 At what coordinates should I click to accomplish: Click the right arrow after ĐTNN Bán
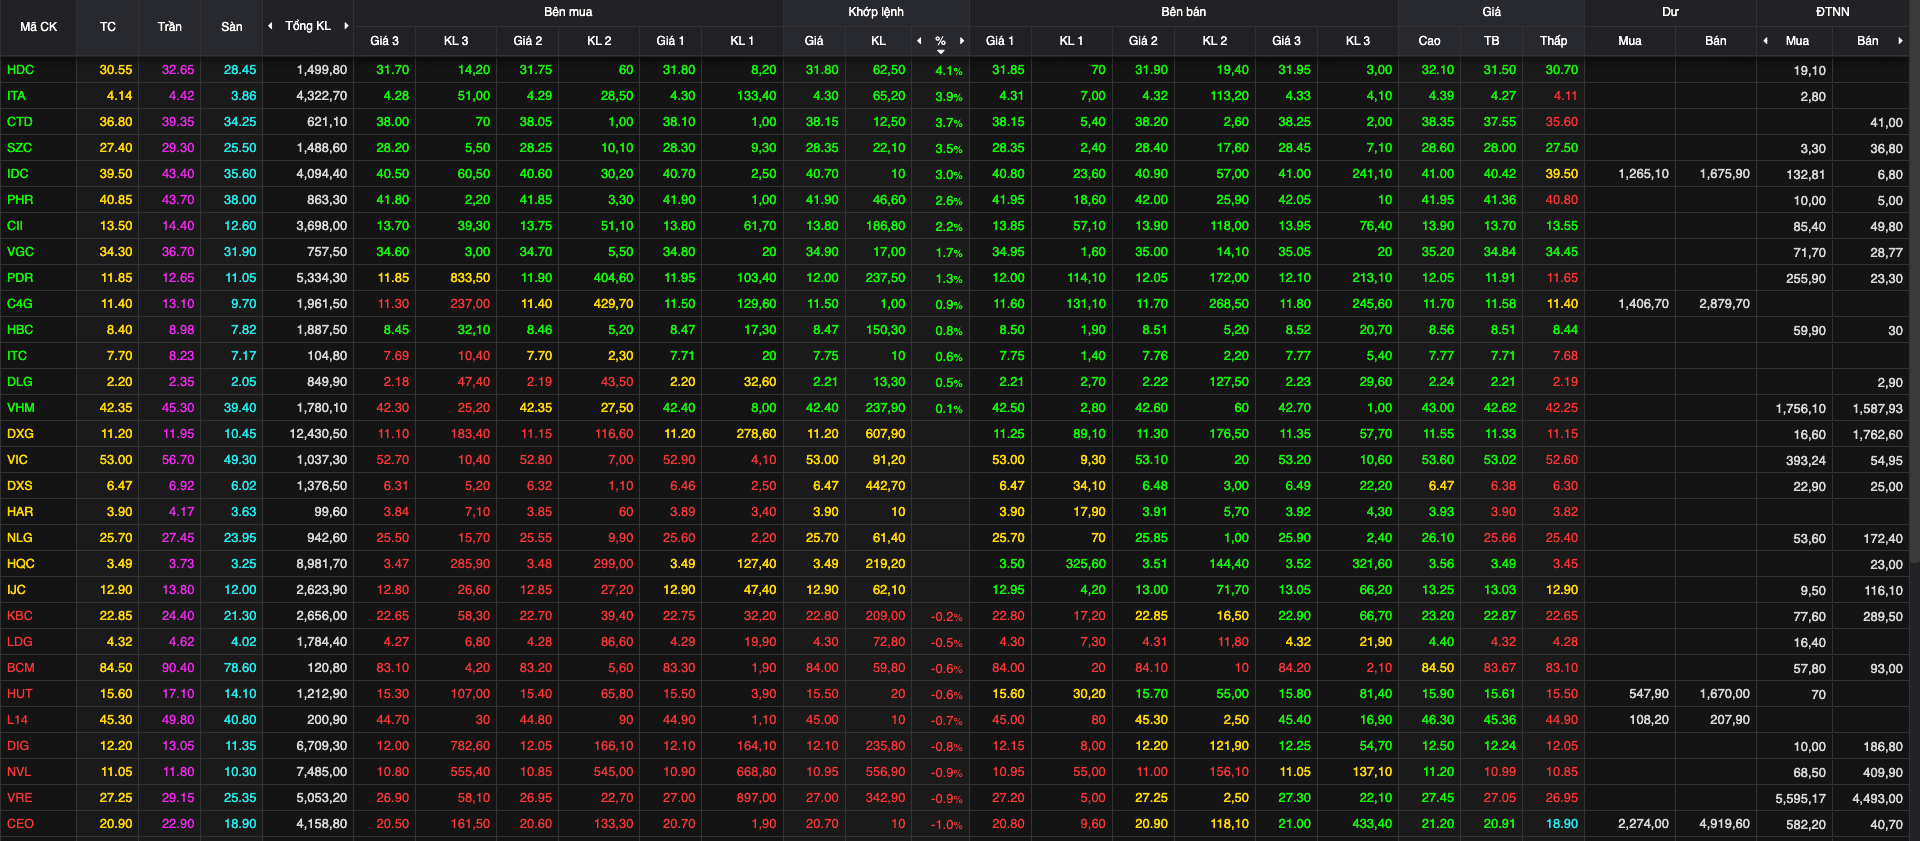pos(1900,41)
